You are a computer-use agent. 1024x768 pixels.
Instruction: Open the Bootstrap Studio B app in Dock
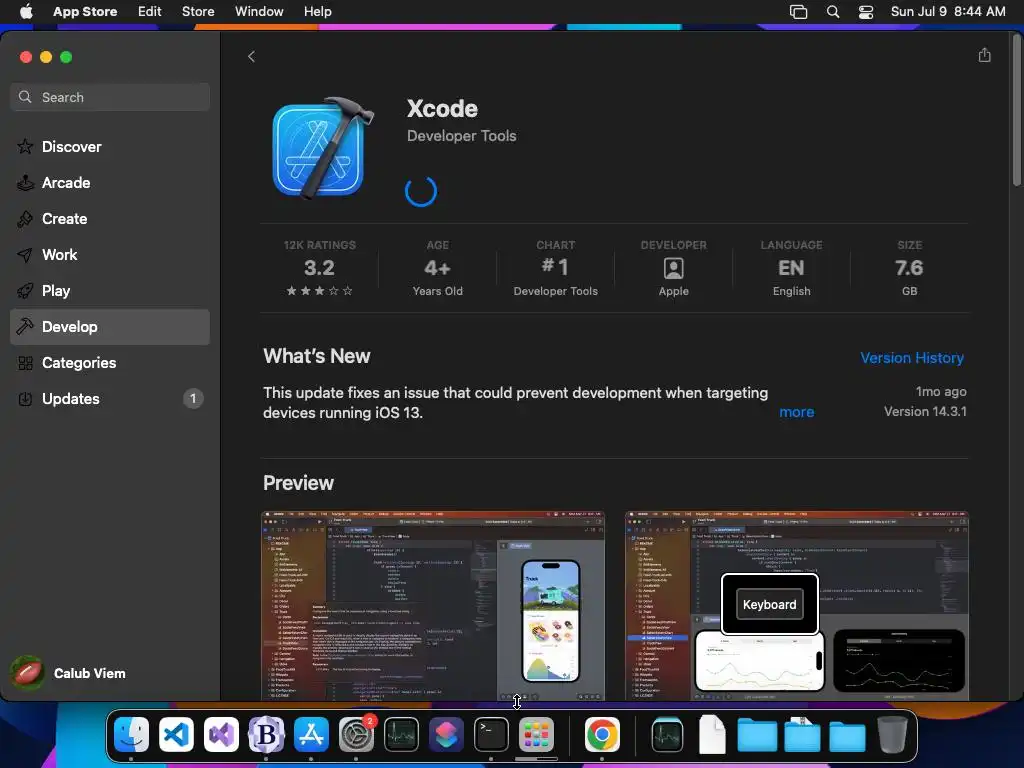pos(266,734)
